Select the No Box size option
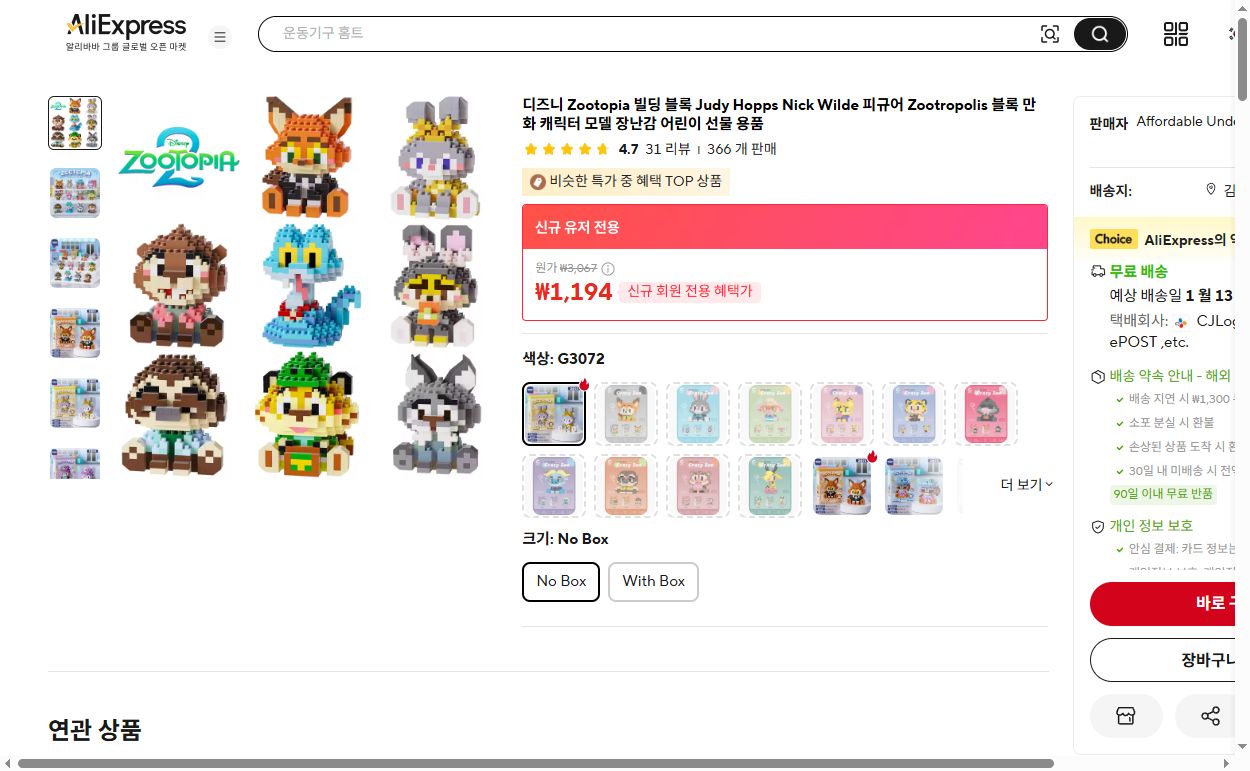This screenshot has height=771, width=1250. click(561, 581)
